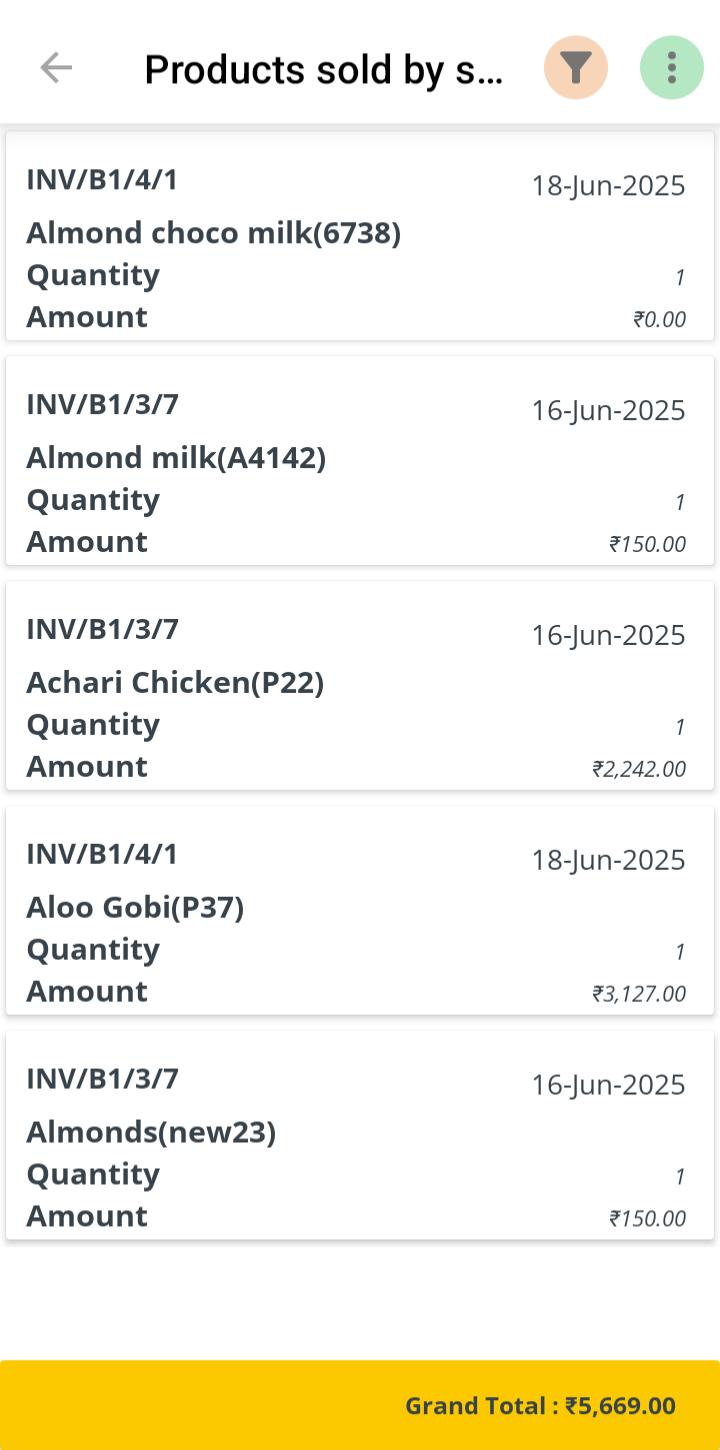Tap invoice number above Achari Chicken
The height and width of the screenshot is (1450, 720).
pyautogui.click(x=102, y=630)
